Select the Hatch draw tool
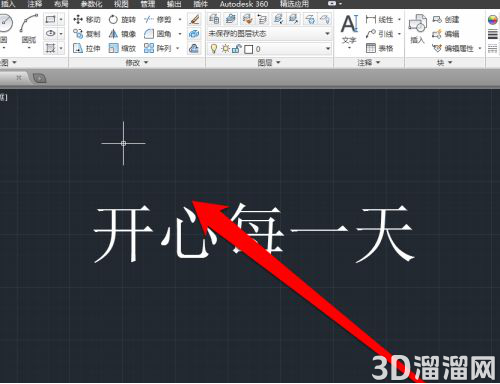This screenshot has width=500, height=384. [x=50, y=48]
